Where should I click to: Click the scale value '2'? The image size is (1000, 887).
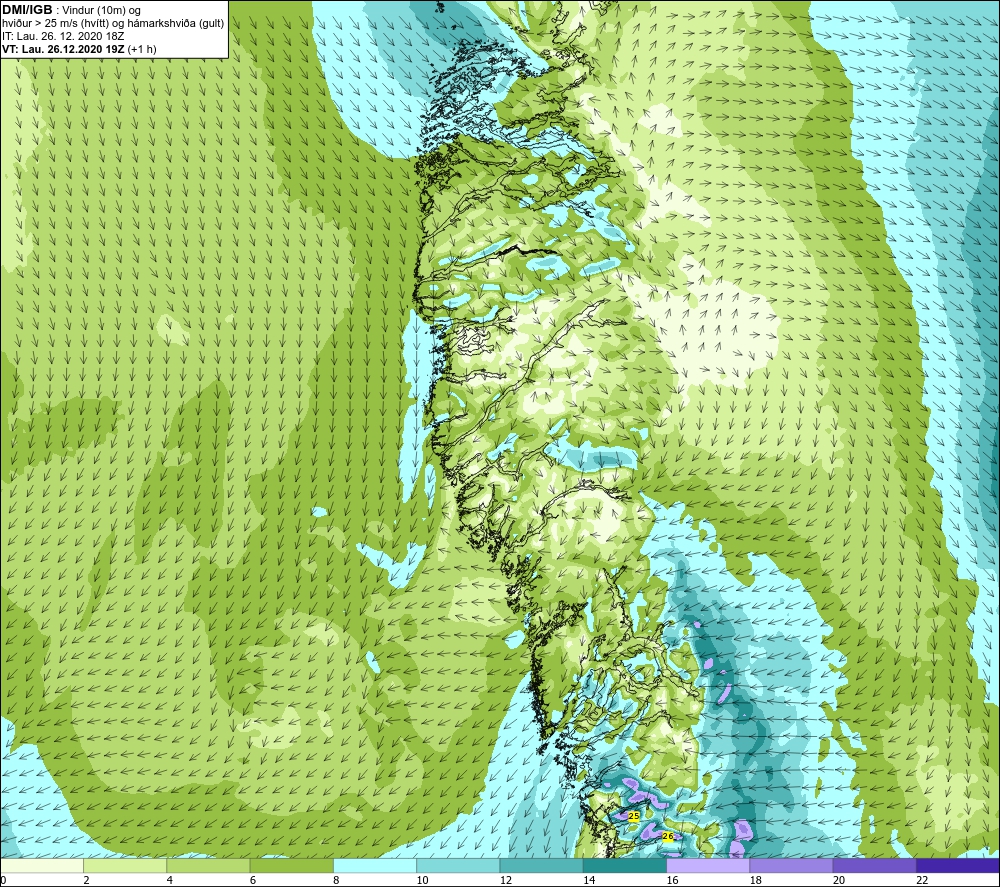tap(86, 880)
